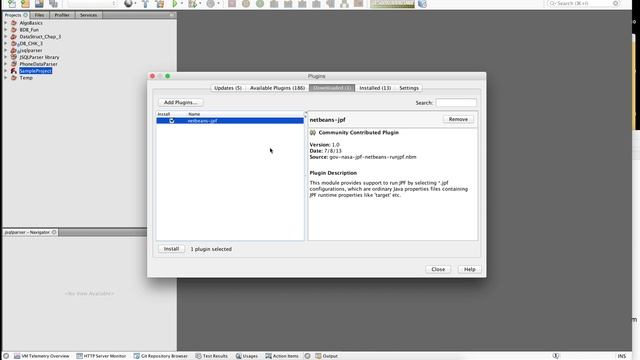Open the Available Plugins (186) tab
This screenshot has height=360, width=640.
[x=277, y=88]
